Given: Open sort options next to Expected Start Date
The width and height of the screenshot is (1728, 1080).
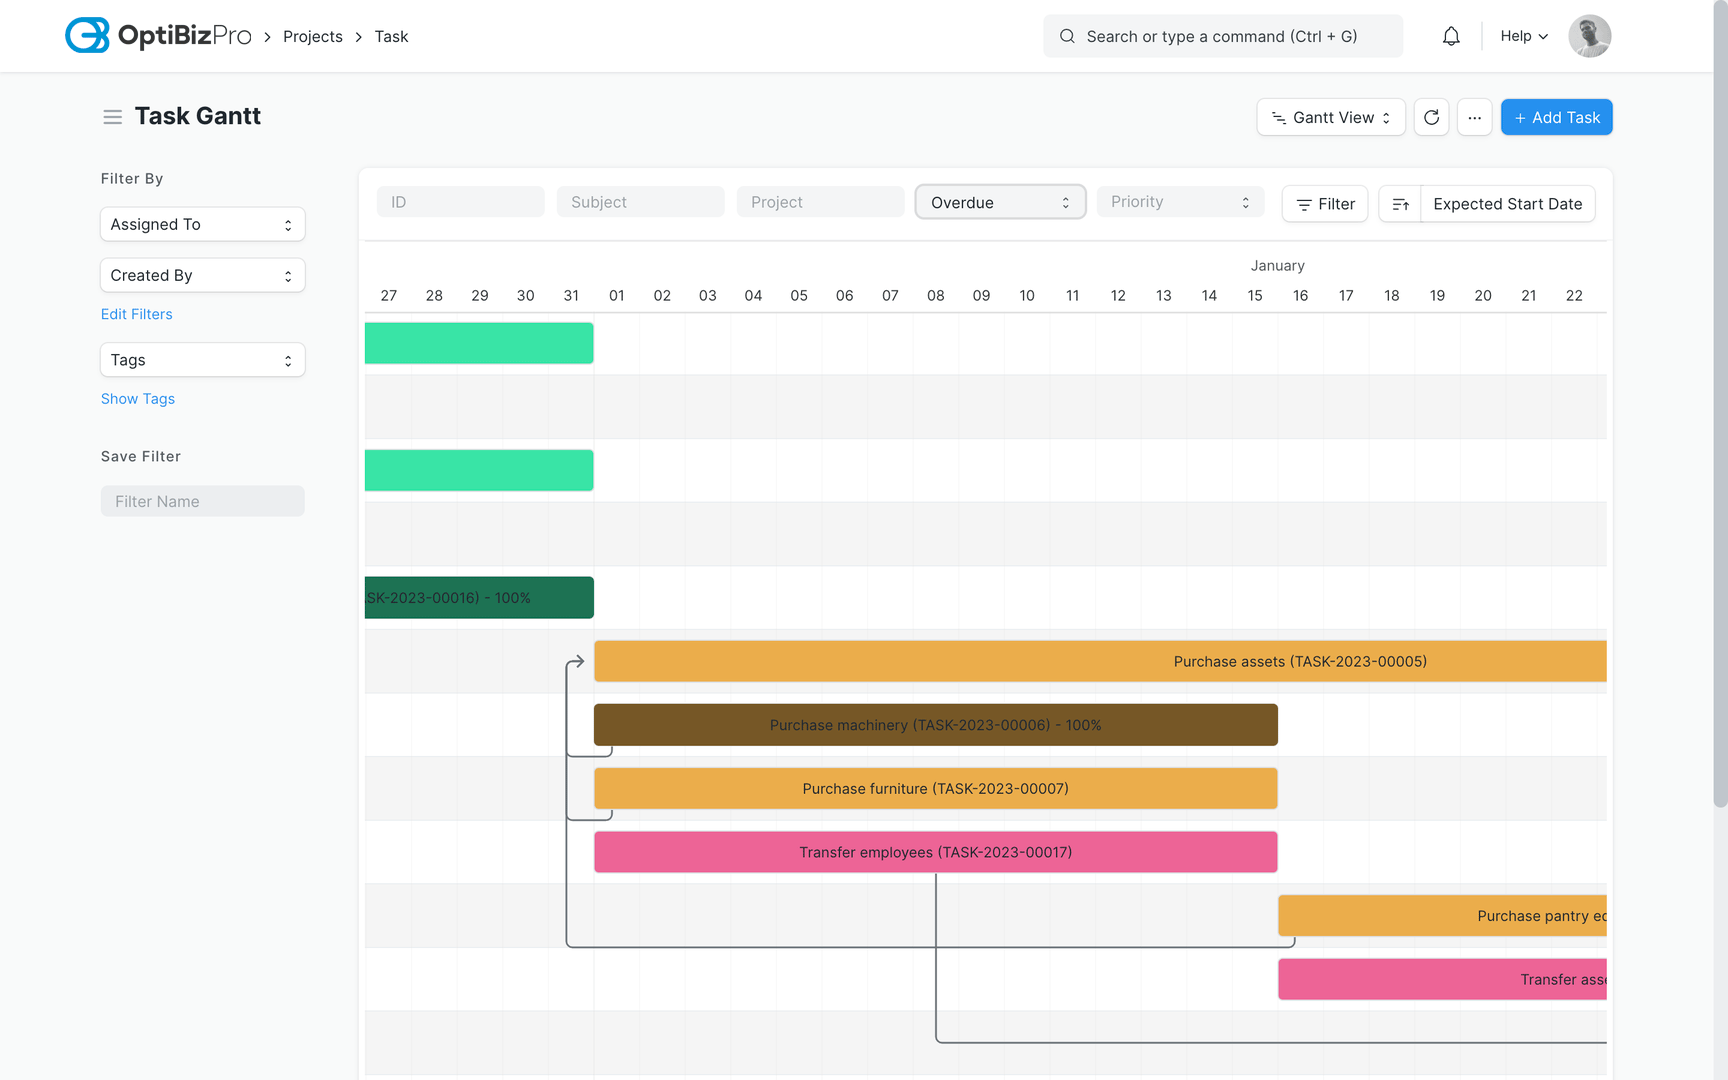Looking at the screenshot, I should (x=1400, y=203).
